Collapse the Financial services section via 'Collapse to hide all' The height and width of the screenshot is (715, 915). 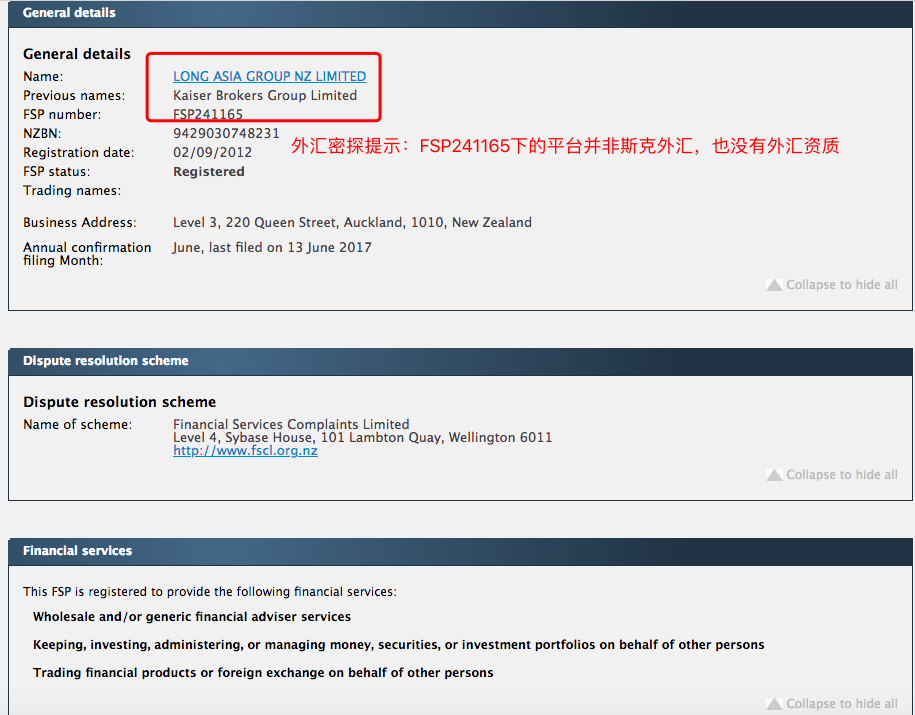point(841,704)
